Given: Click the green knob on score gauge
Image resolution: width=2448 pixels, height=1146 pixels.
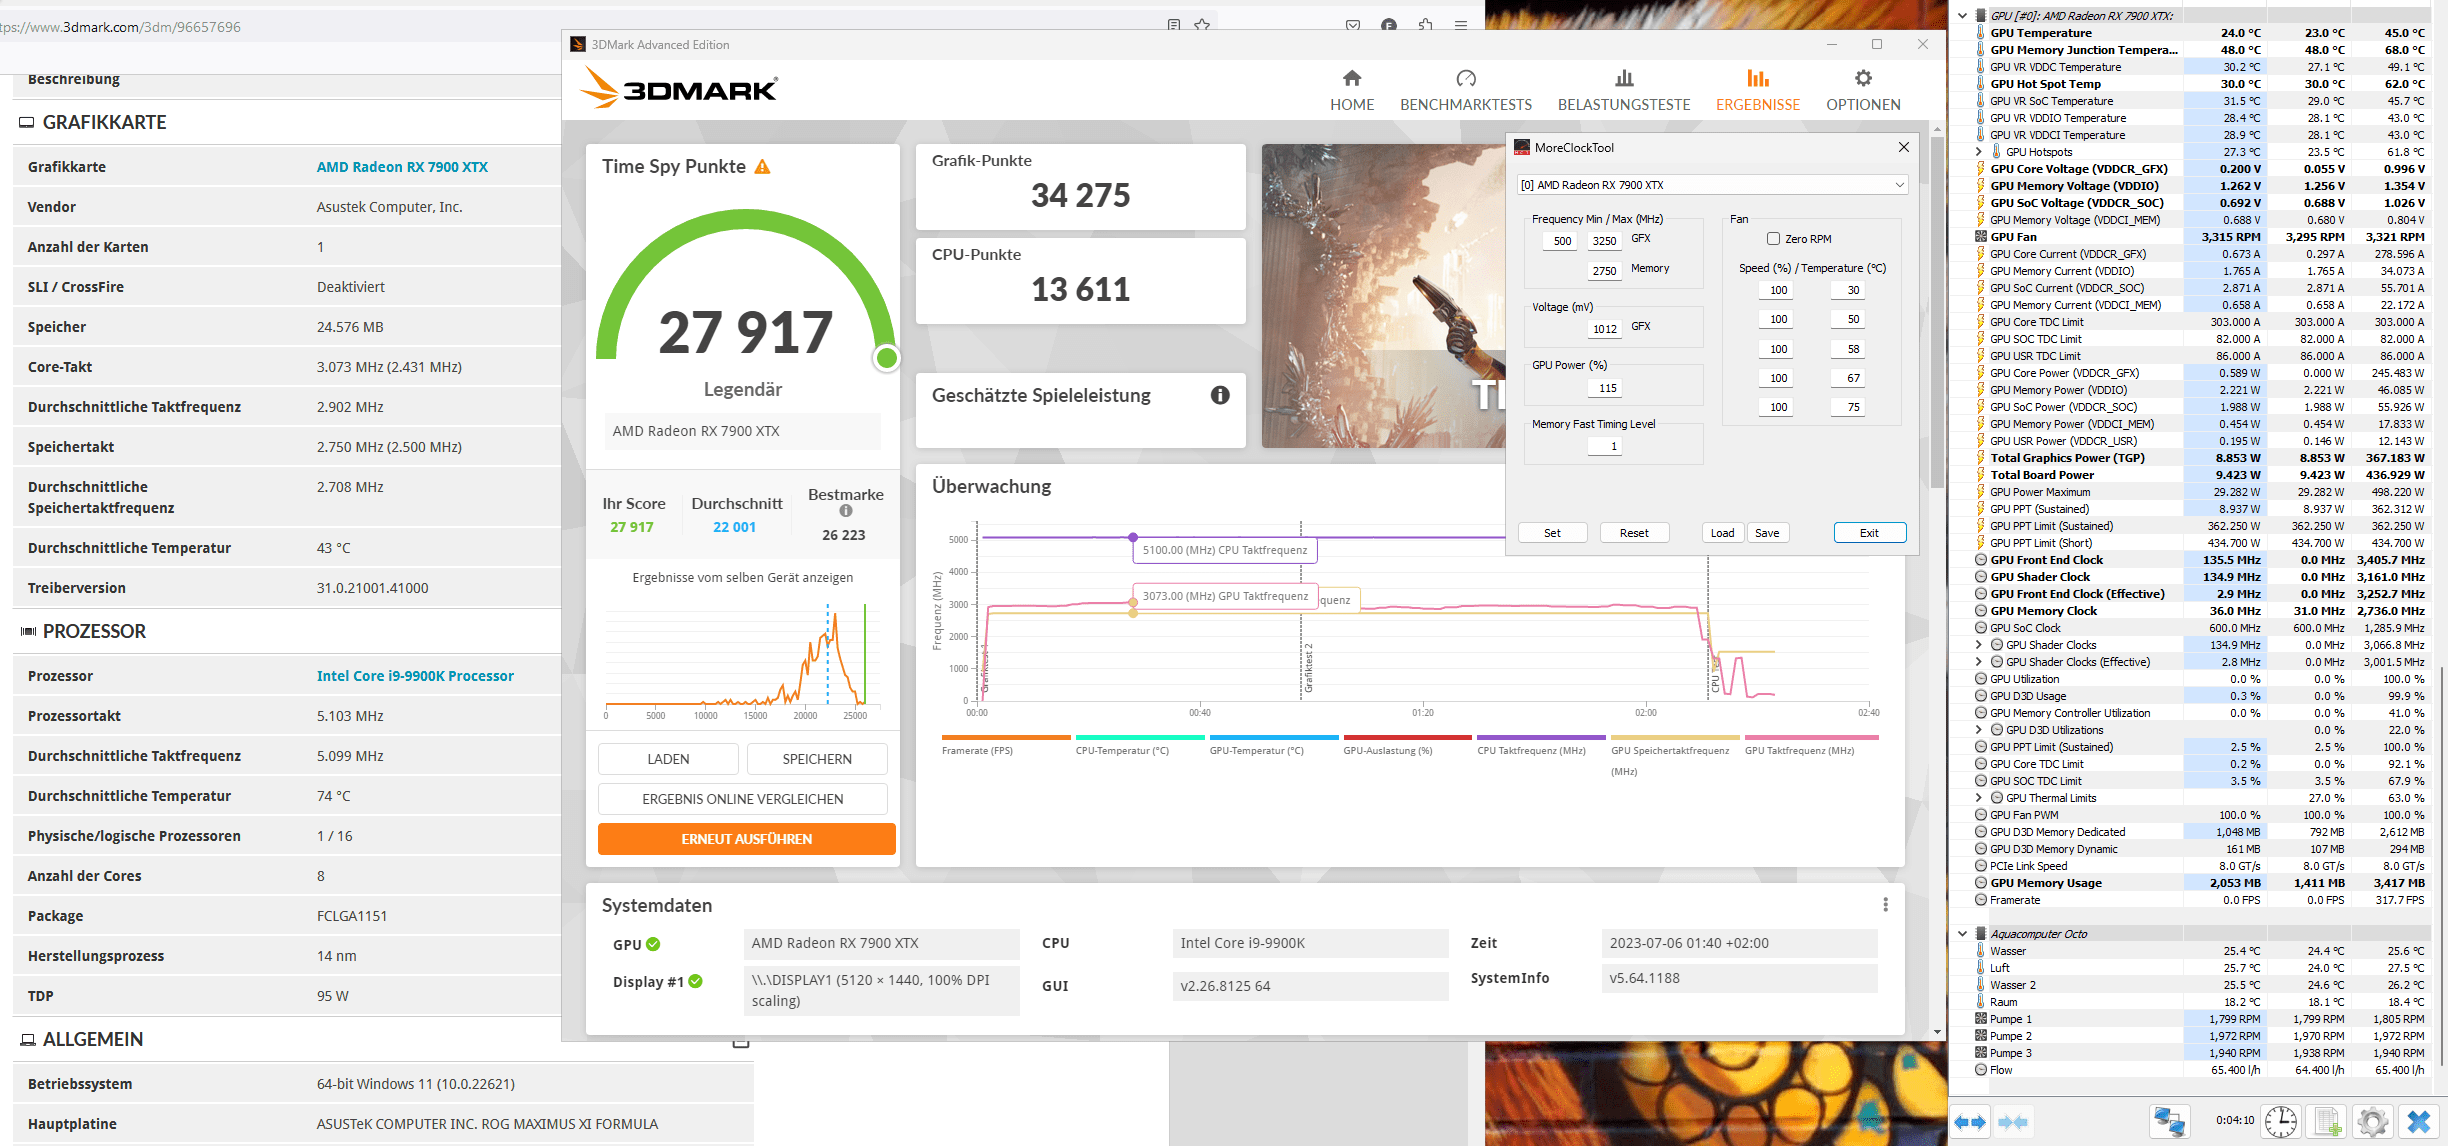Looking at the screenshot, I should (x=886, y=358).
